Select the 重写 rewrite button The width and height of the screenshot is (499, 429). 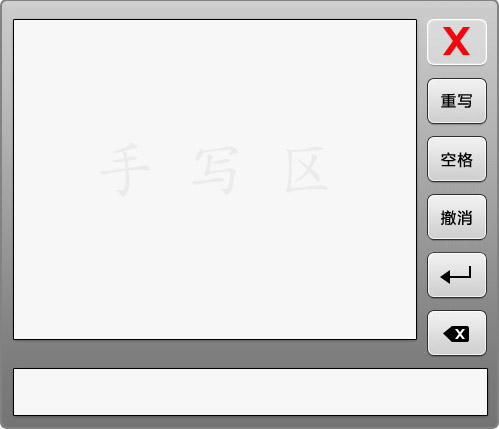(457, 101)
